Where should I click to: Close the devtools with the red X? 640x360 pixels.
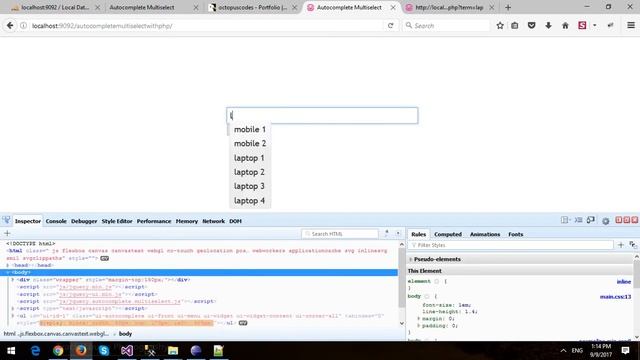click(635, 220)
